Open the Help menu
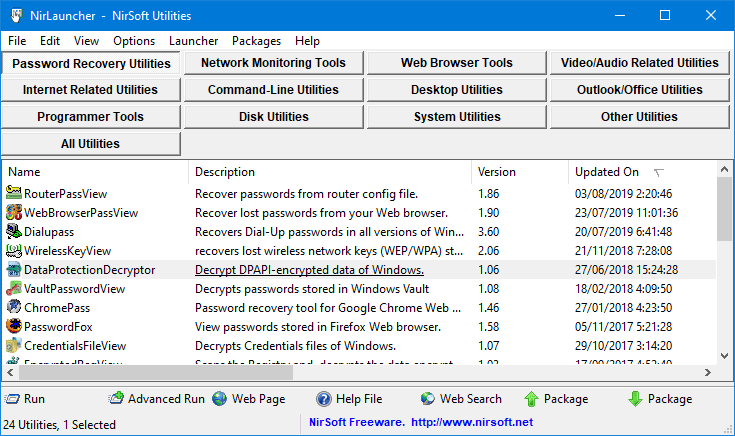 pos(307,41)
